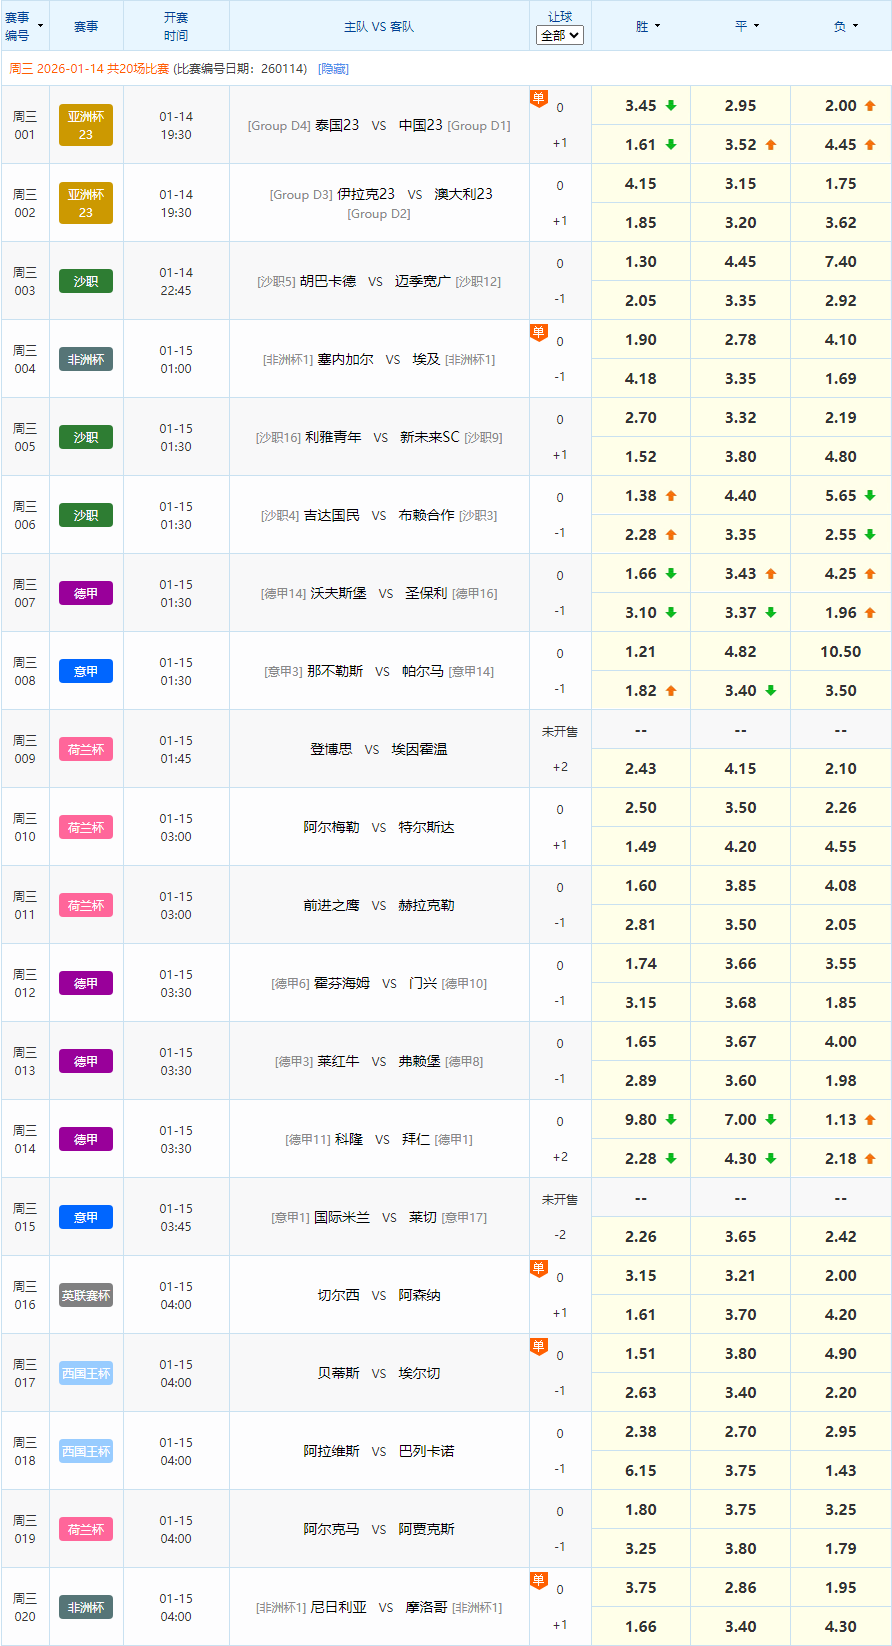Open the 让球 全部 dropdown filter
Viewport: 892px width, 1646px height.
[560, 35]
